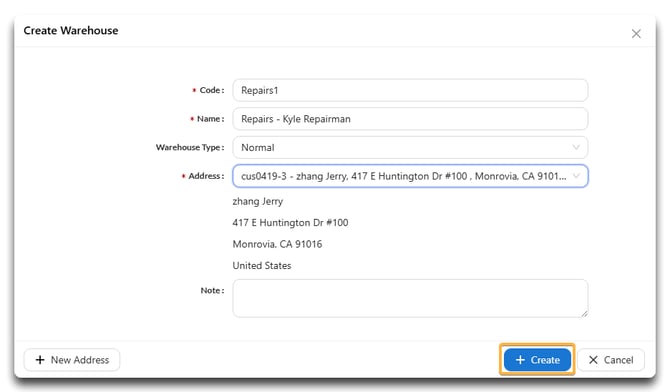Click the plus icon on the Create button

520,360
